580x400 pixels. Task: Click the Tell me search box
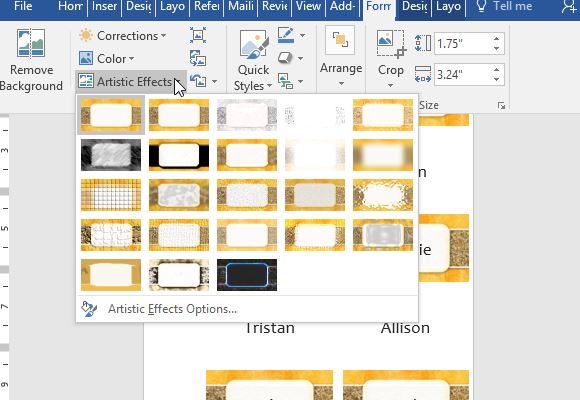click(x=512, y=7)
